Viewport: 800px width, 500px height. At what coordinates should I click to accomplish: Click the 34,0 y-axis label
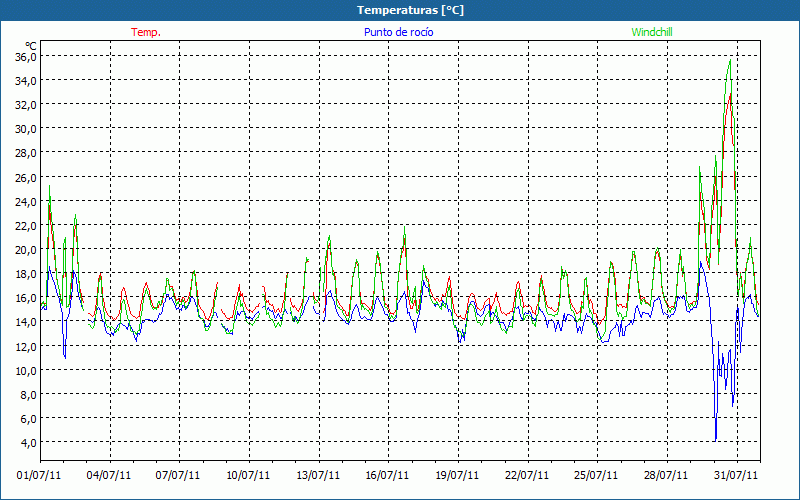pos(25,80)
